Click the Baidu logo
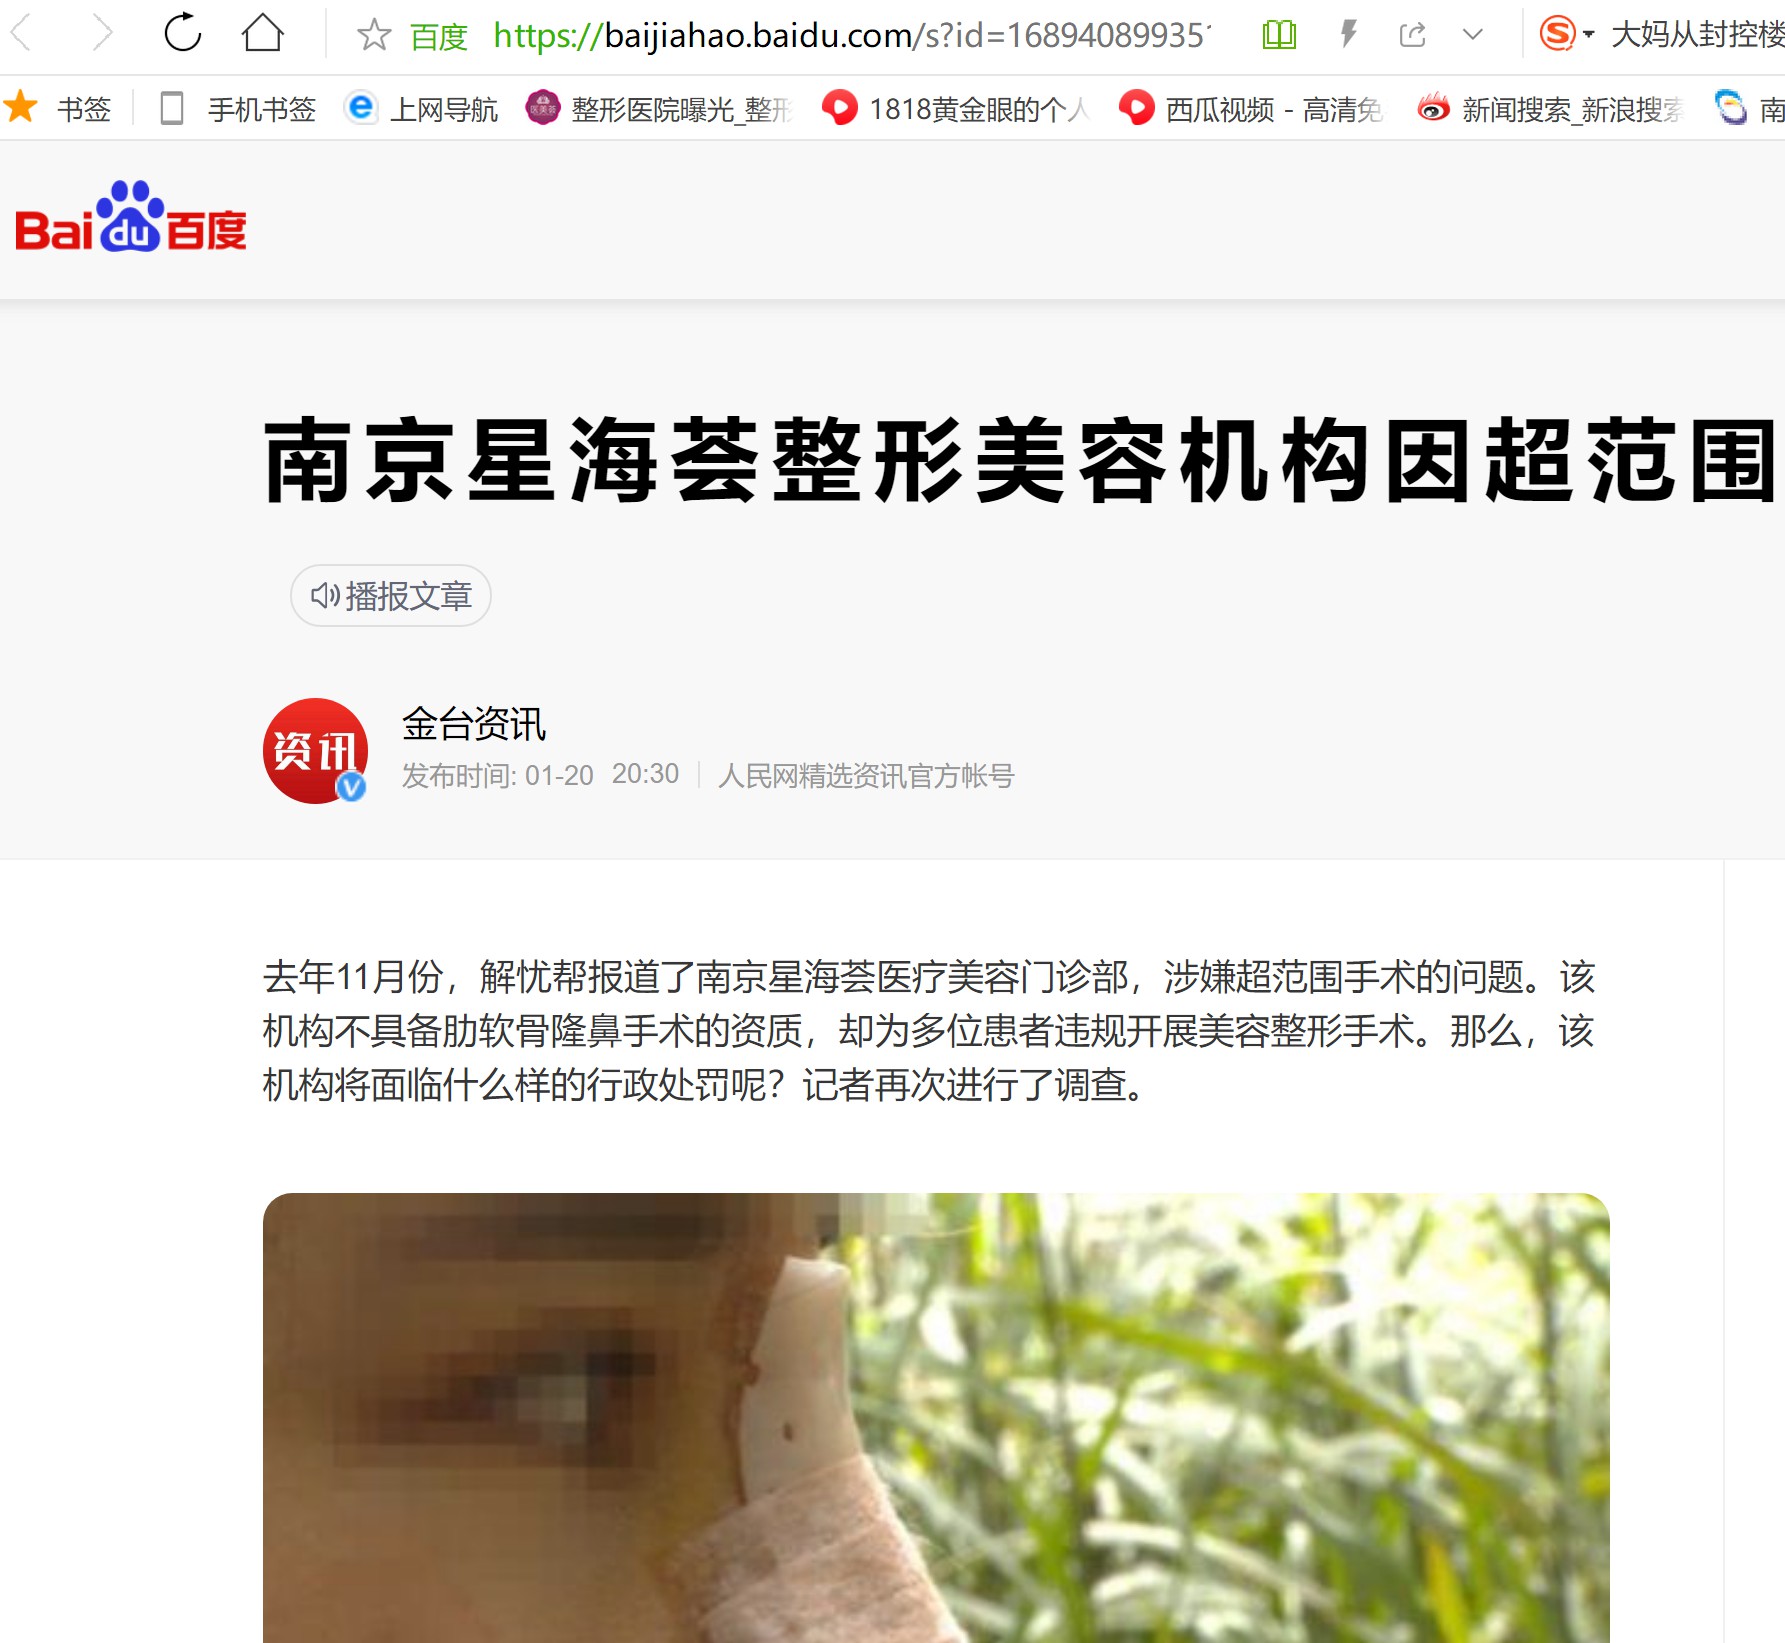This screenshot has height=1643, width=1785. (130, 217)
